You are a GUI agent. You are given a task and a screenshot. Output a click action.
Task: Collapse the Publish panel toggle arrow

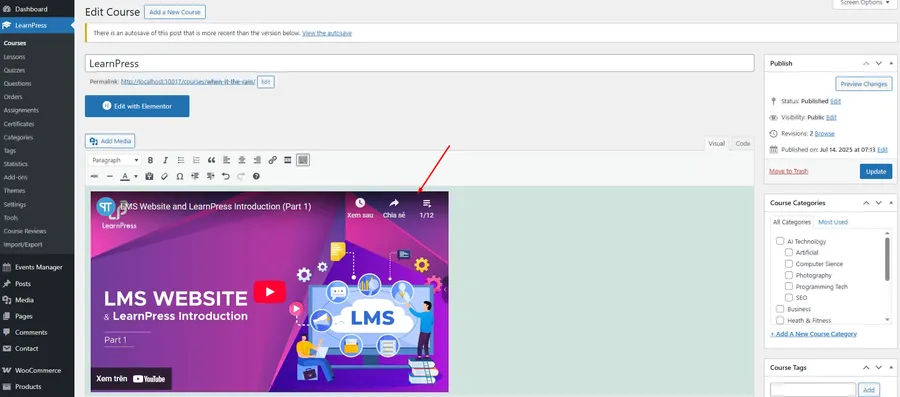point(891,63)
